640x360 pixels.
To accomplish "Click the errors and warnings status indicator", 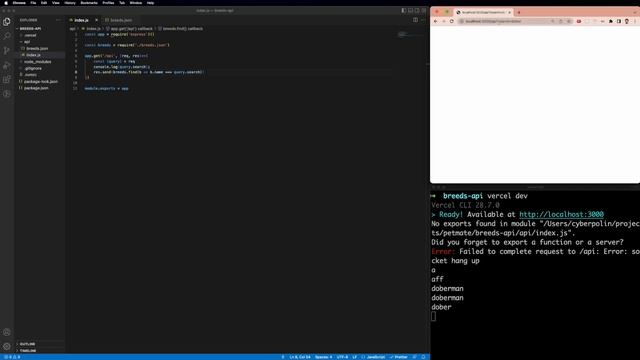I will [12, 357].
